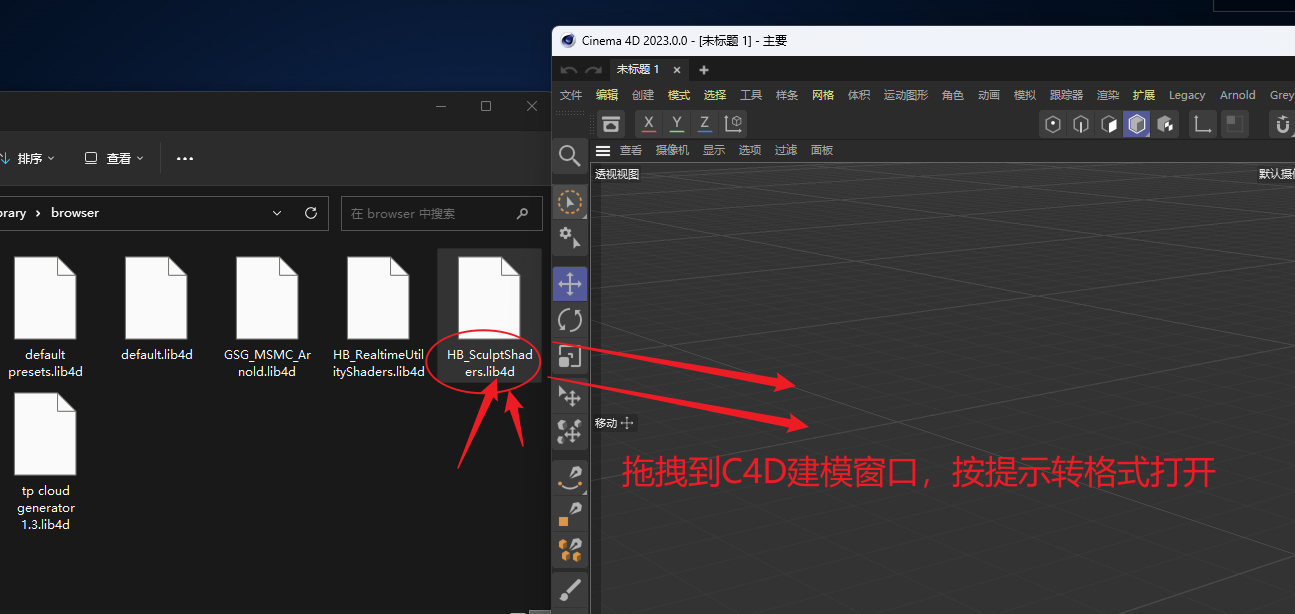Select the Rotate tool
This screenshot has height=614, width=1295.
pyautogui.click(x=570, y=320)
